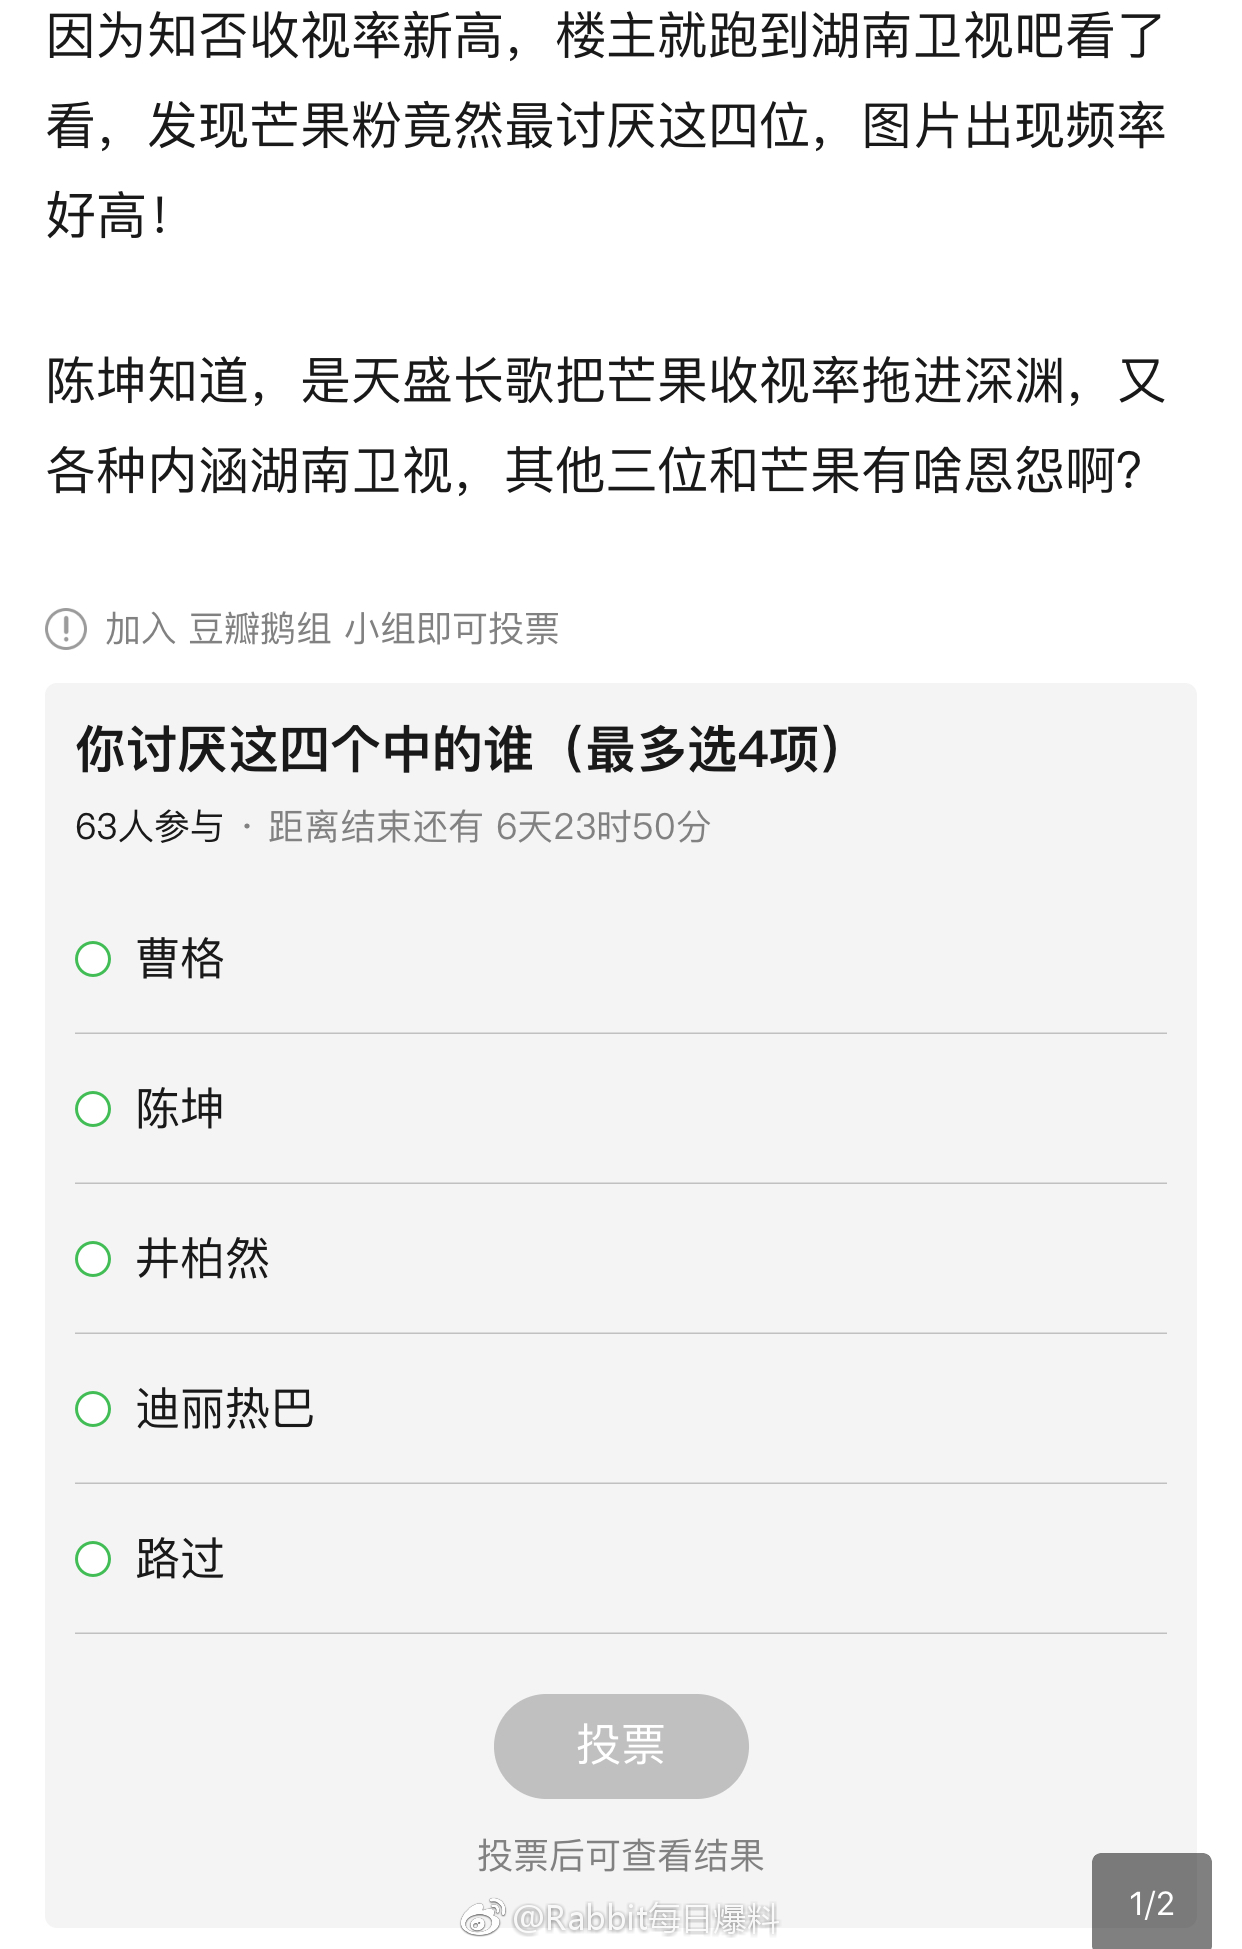The height and width of the screenshot is (1949, 1242).
Task: Click the Weibo logo watermark
Action: point(482,1917)
